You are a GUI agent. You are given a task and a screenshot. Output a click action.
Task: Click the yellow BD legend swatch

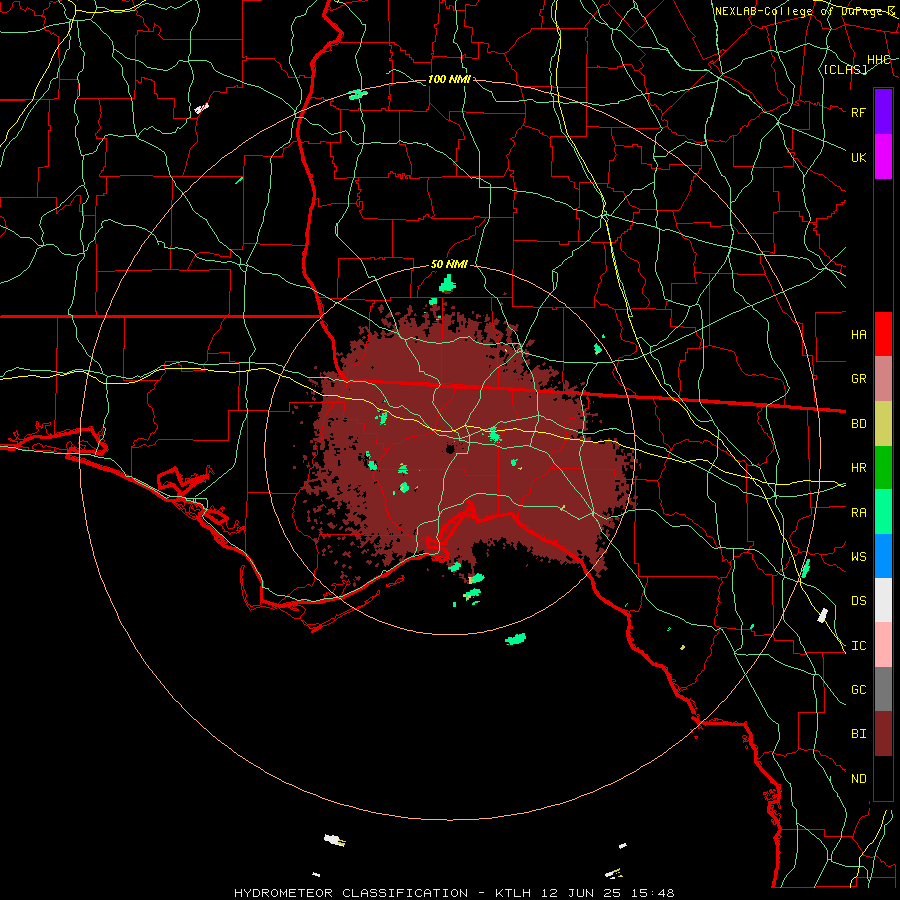[x=883, y=424]
